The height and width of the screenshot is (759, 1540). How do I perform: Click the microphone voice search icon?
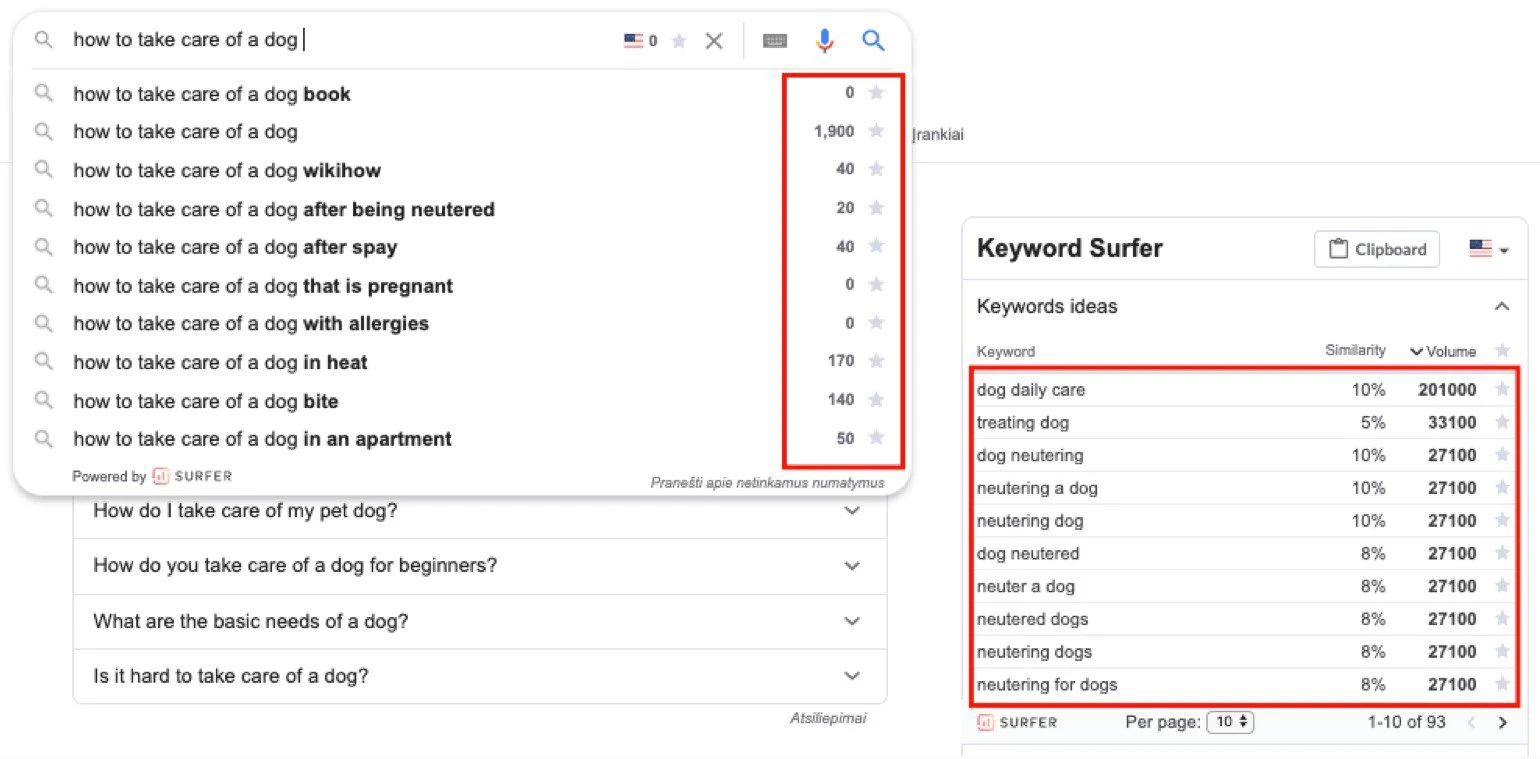click(824, 41)
